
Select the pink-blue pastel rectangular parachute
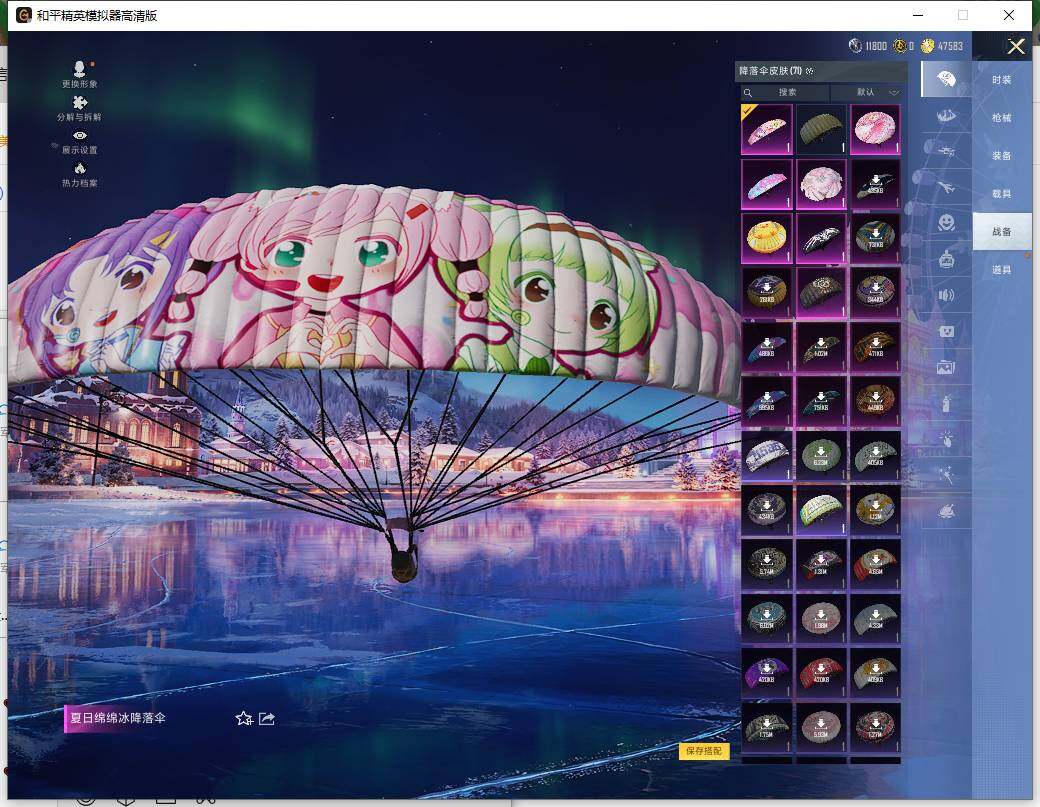pos(766,184)
